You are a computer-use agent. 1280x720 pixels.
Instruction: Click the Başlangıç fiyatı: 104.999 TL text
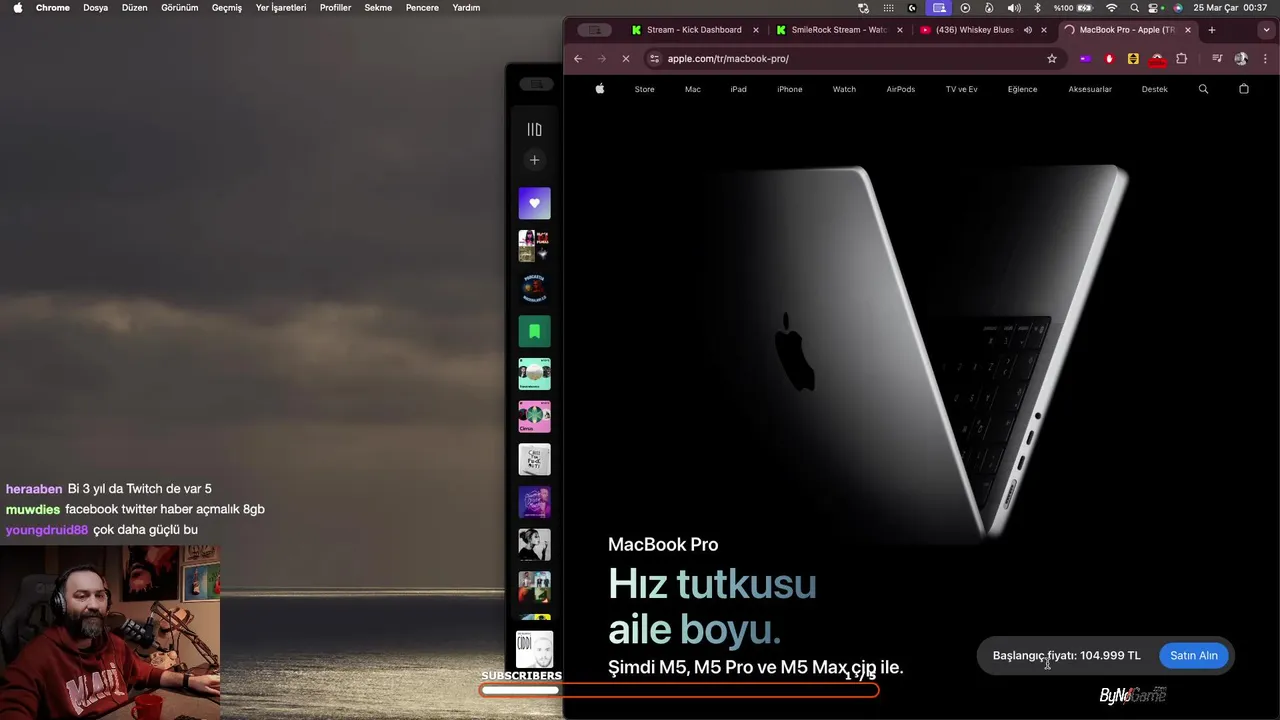1066,656
